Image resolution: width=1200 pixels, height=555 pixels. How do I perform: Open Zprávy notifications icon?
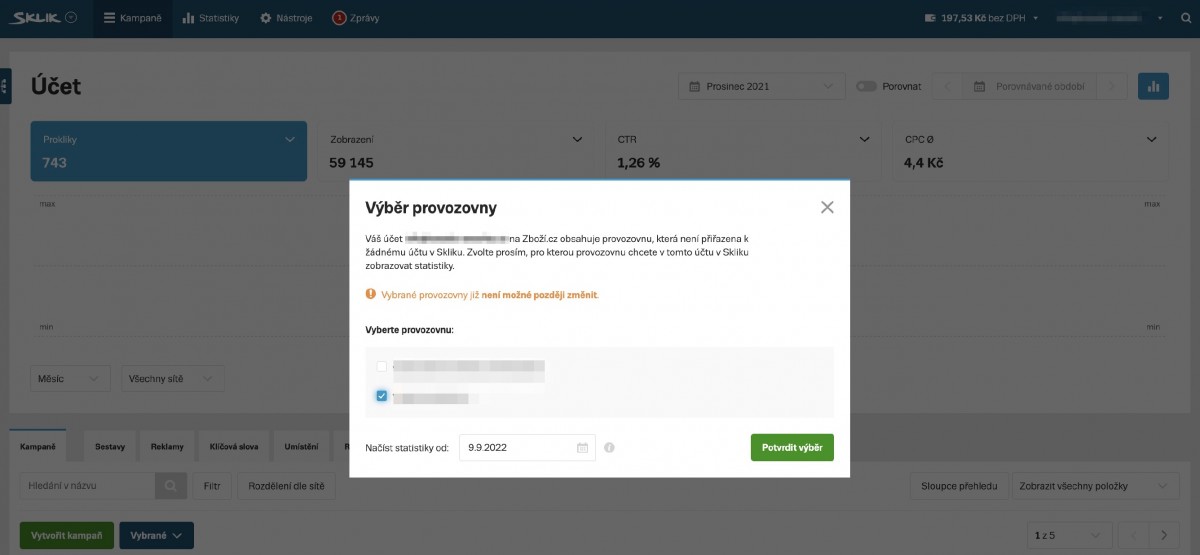click(339, 18)
